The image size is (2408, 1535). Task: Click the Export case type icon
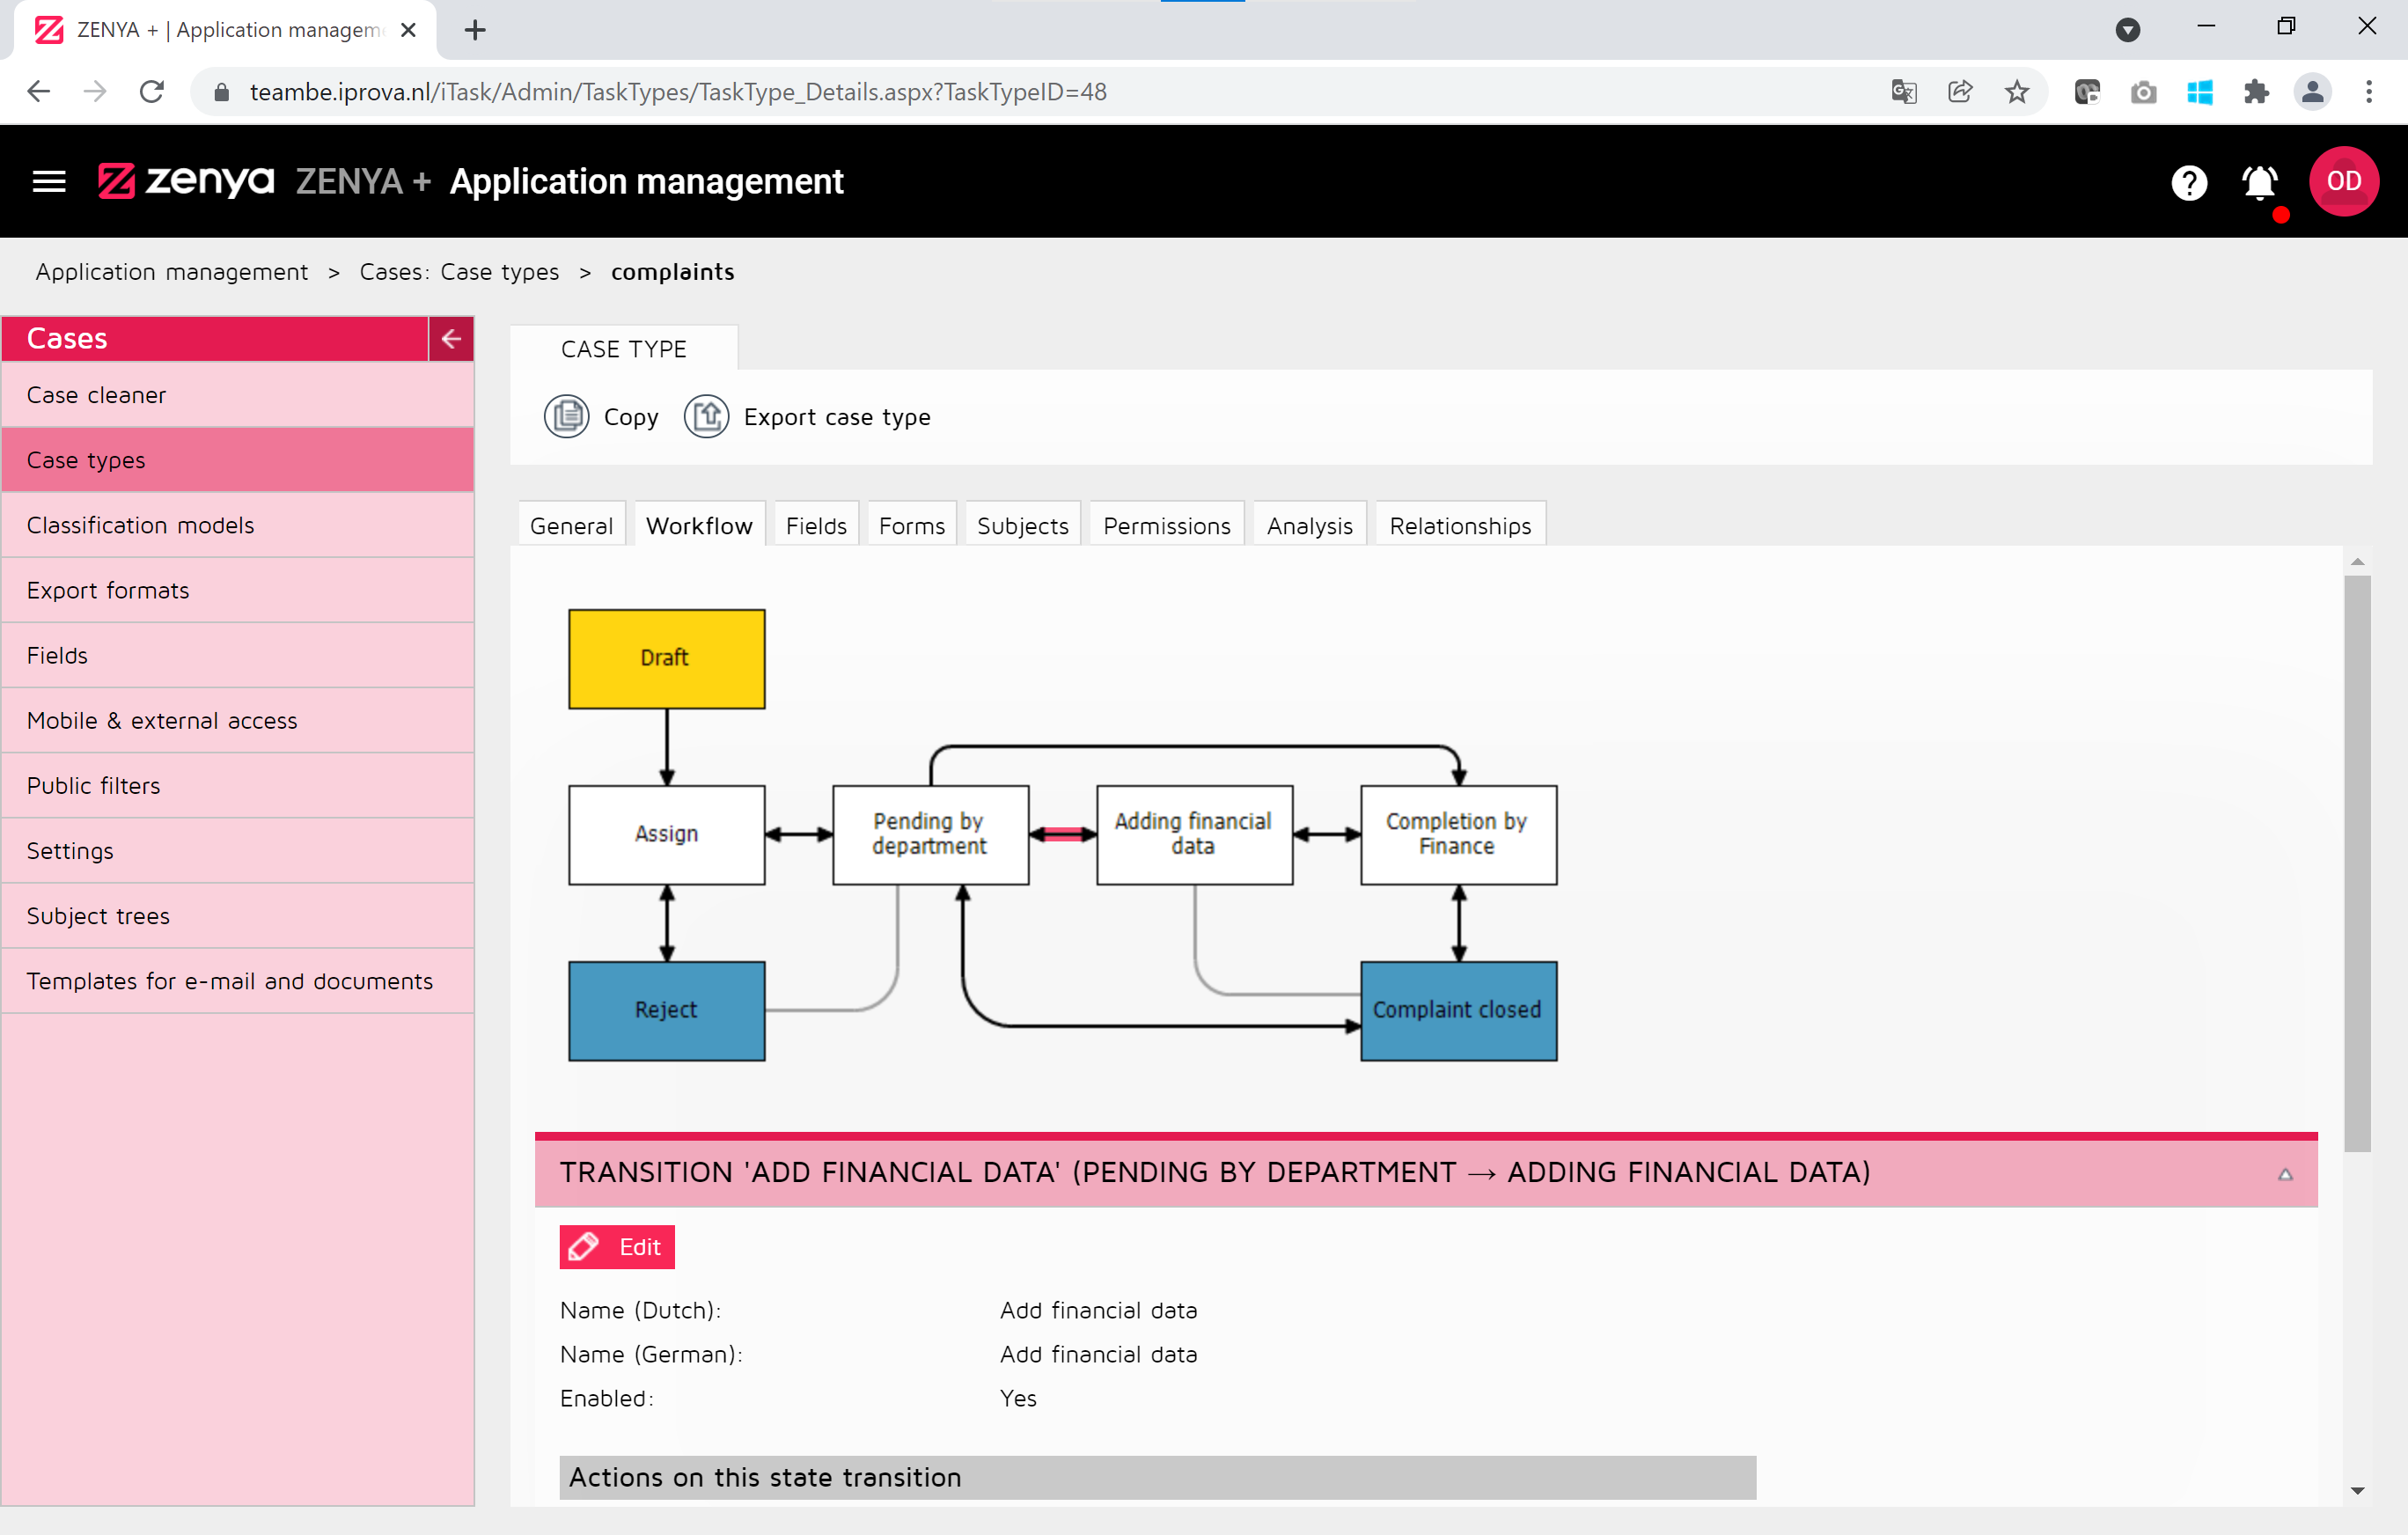[706, 416]
